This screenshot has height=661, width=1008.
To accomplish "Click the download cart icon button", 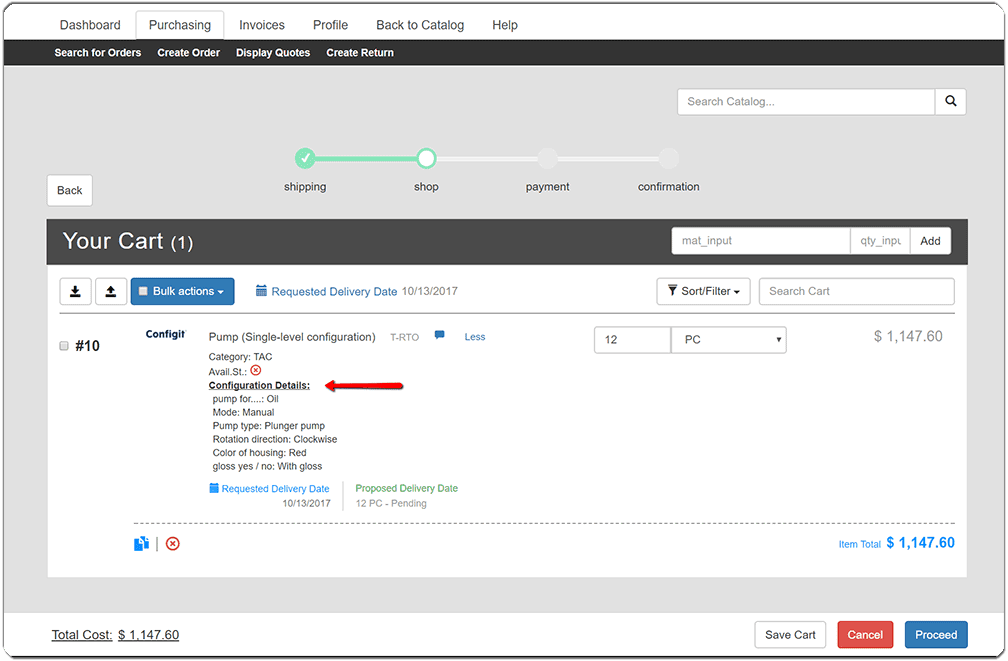I will point(75,291).
